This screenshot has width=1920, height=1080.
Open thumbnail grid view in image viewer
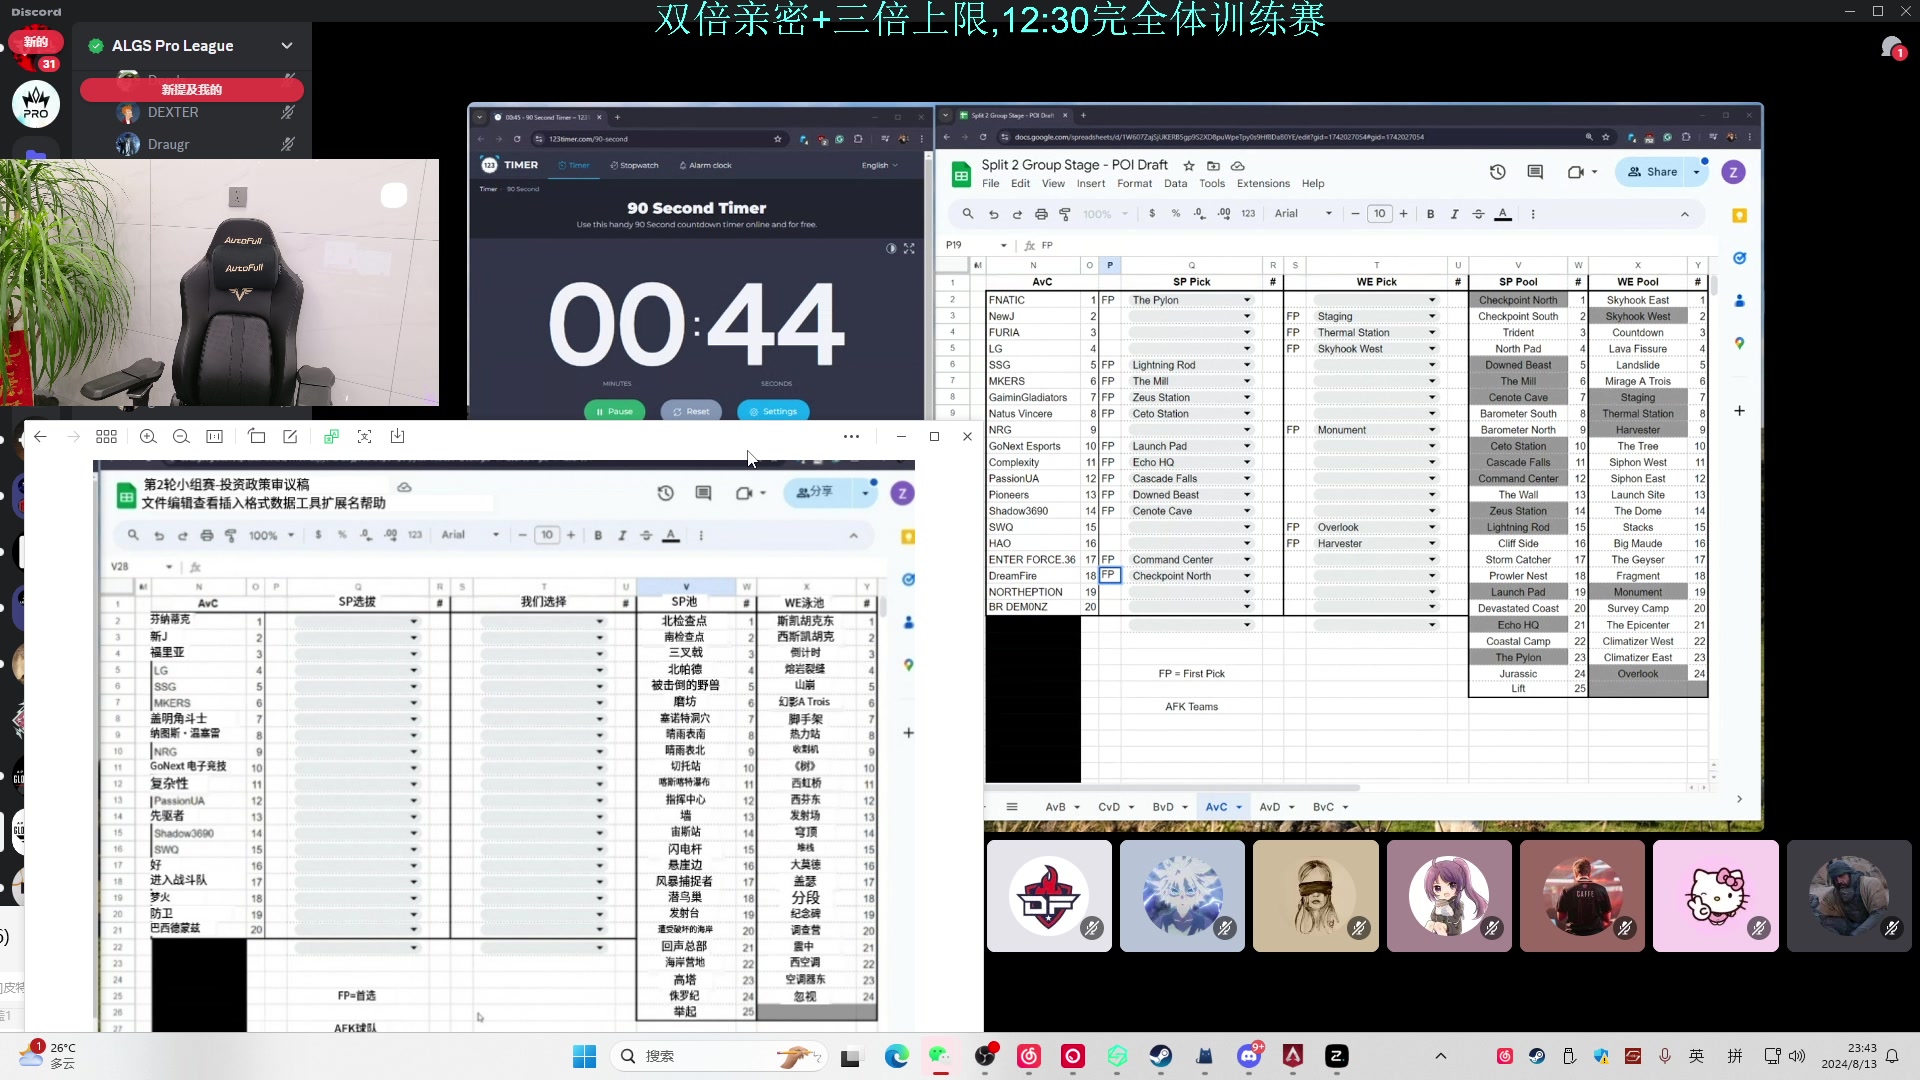[x=106, y=437]
